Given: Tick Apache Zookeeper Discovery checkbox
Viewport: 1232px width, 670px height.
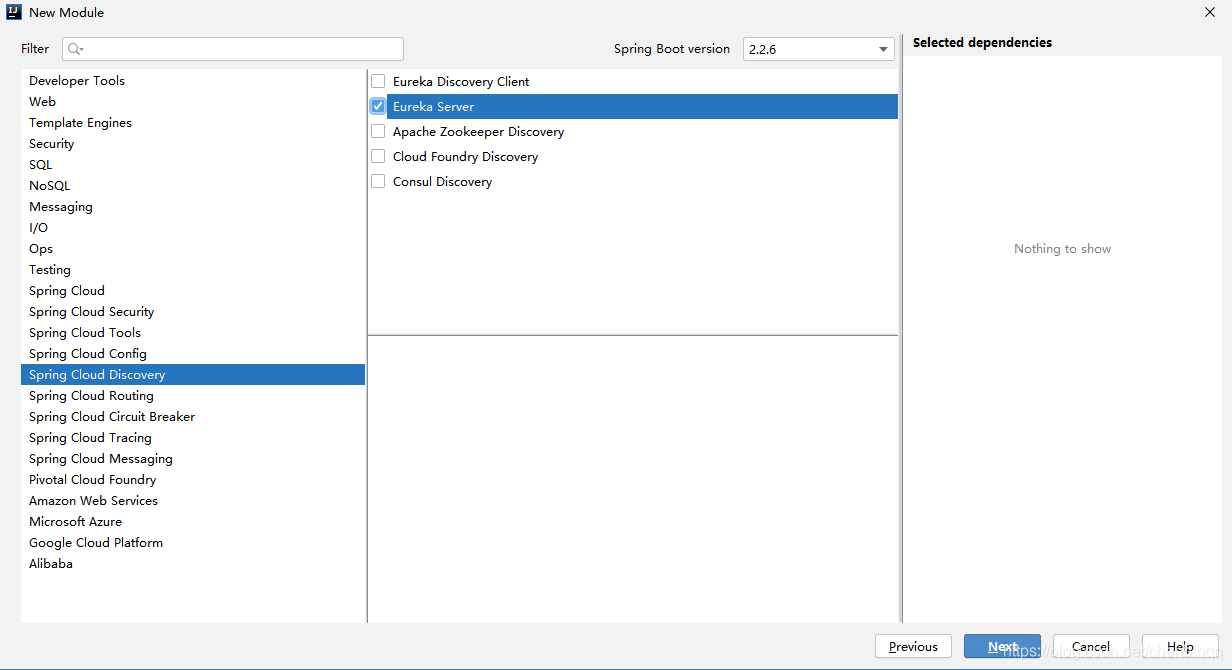Looking at the screenshot, I should tap(378, 131).
